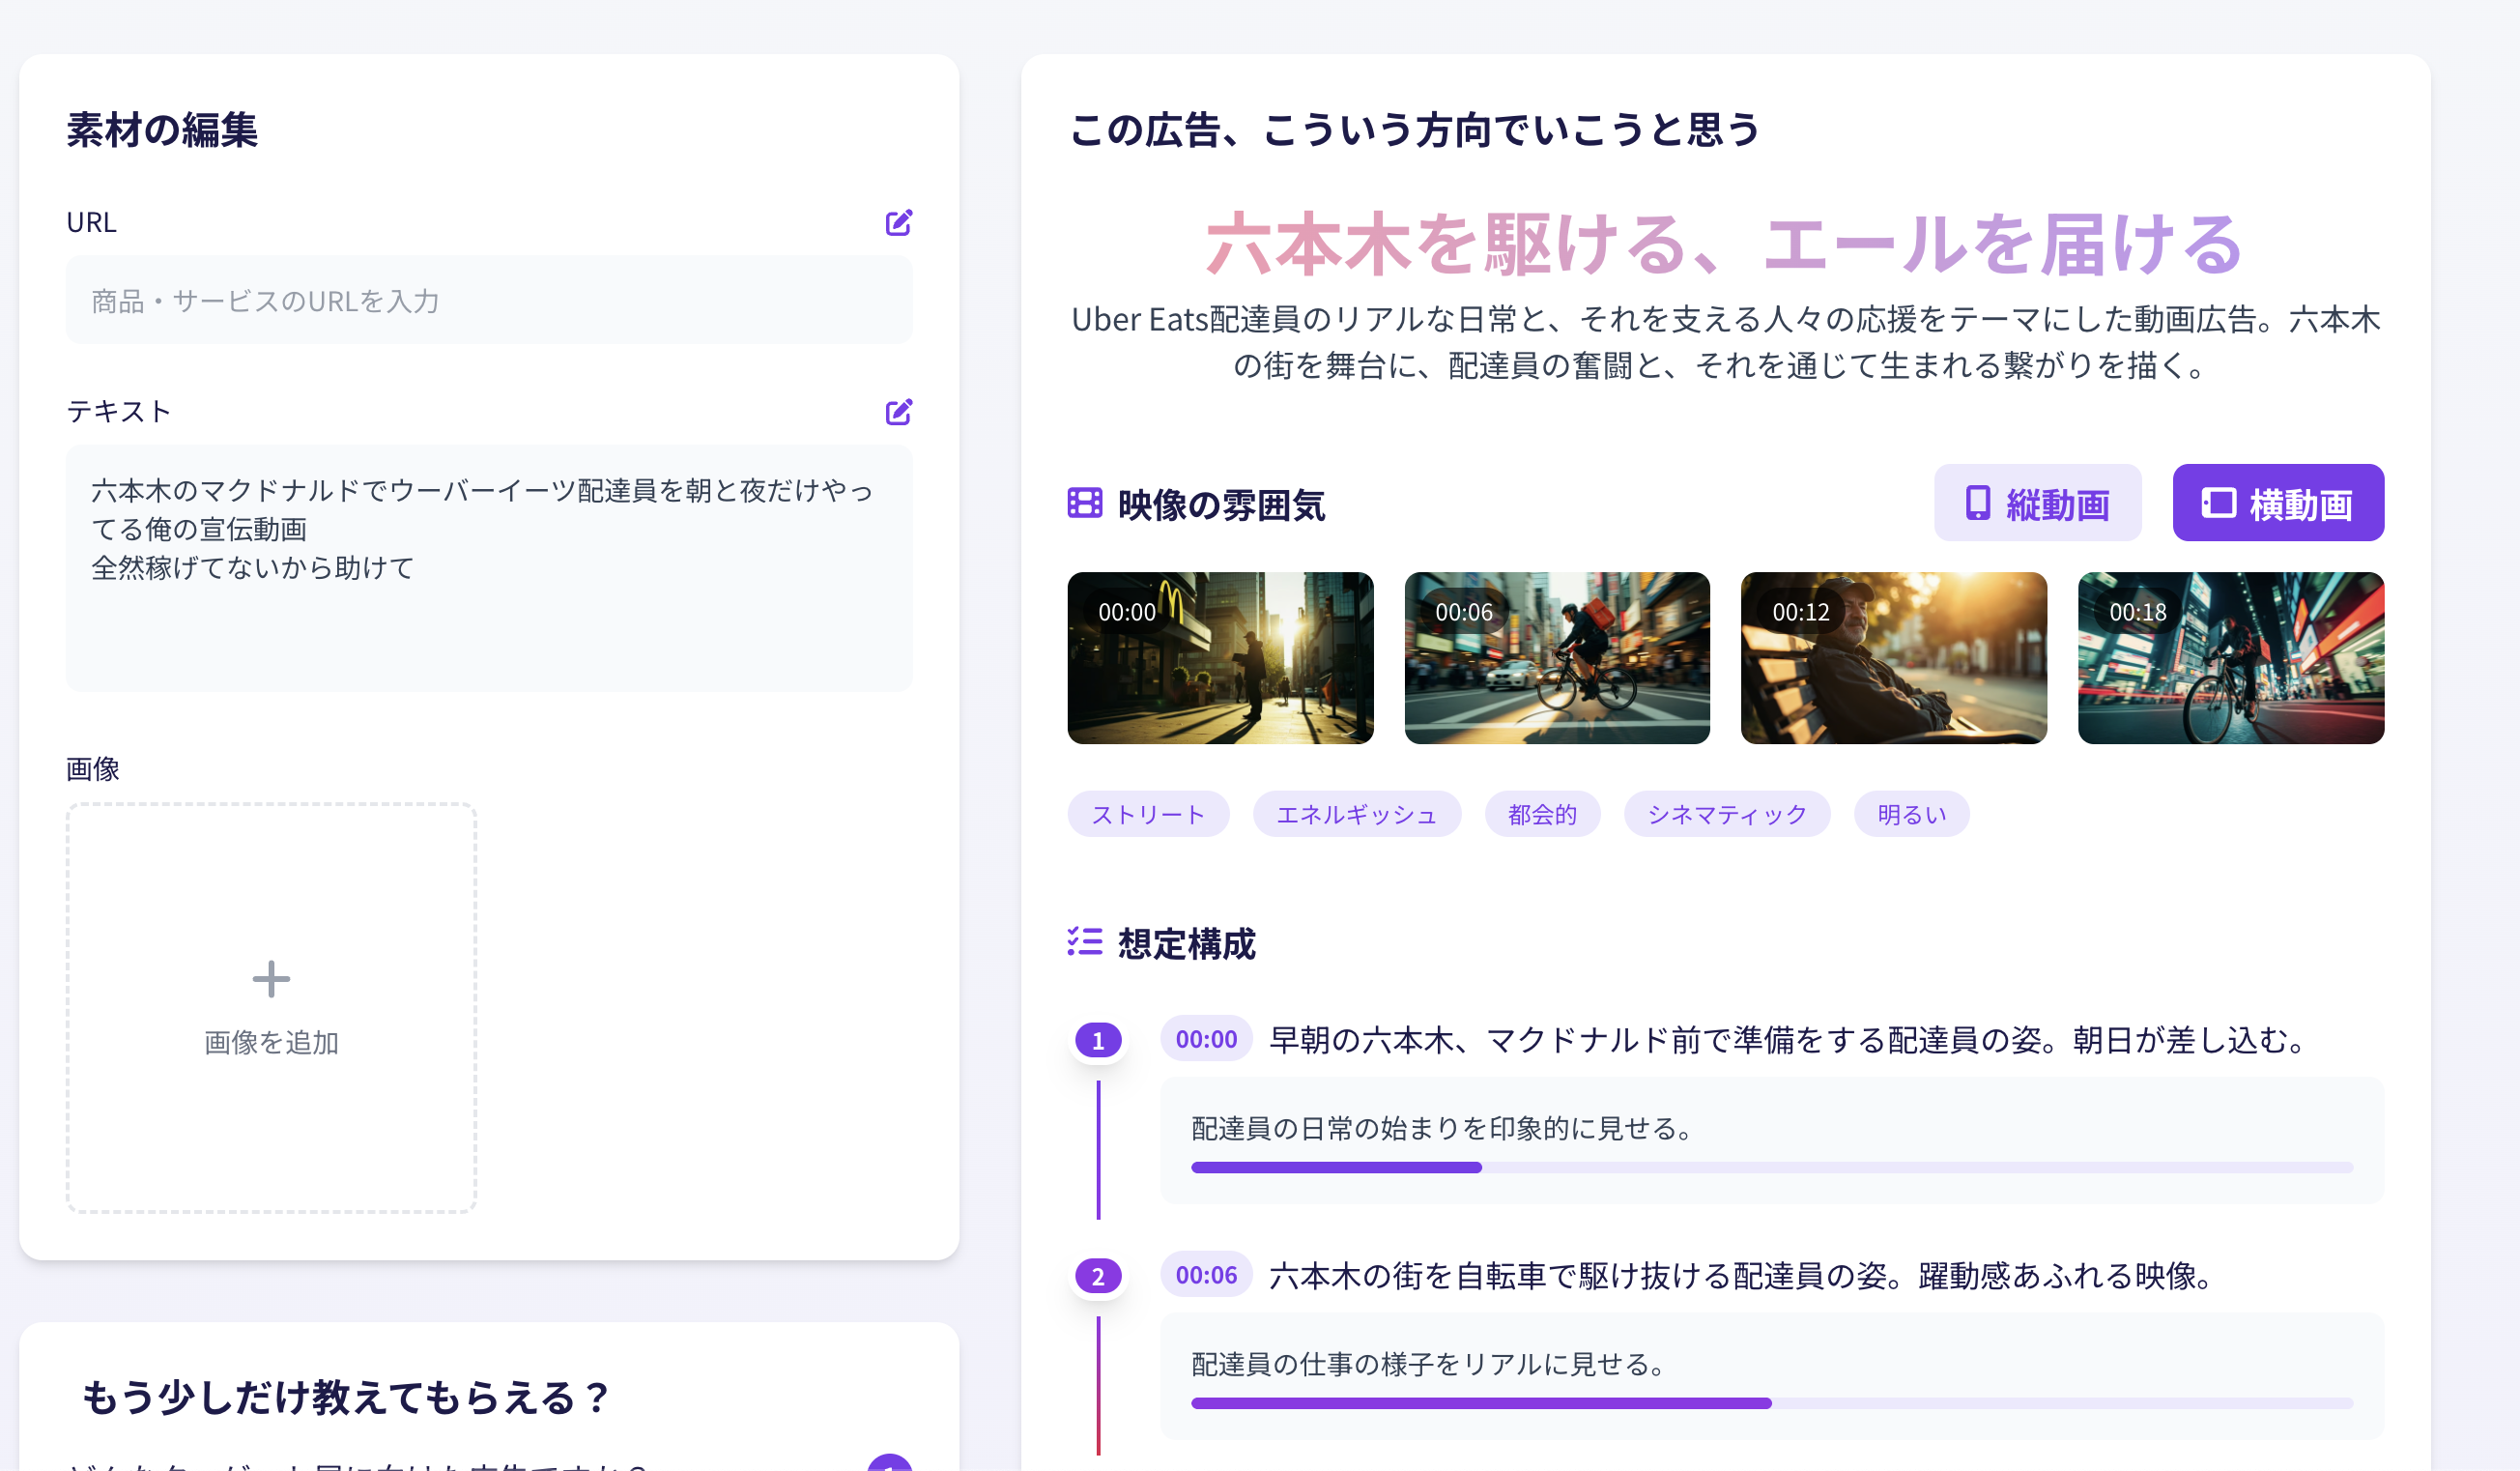Open the 00:18 night cycling thumbnail
This screenshot has width=2520, height=1471.
tap(2229, 658)
